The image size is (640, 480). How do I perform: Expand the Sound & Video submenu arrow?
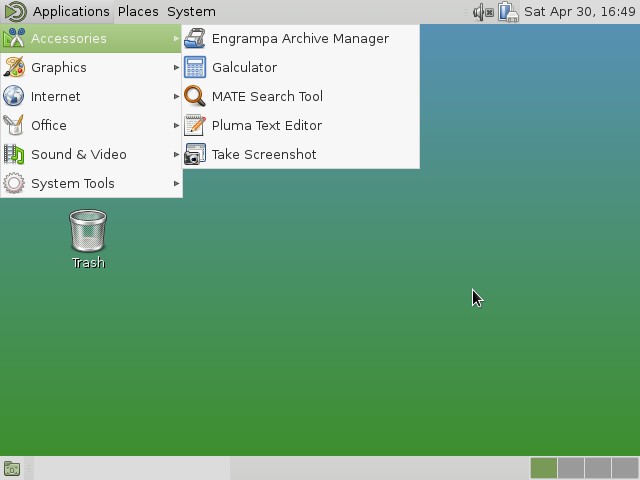[176, 154]
